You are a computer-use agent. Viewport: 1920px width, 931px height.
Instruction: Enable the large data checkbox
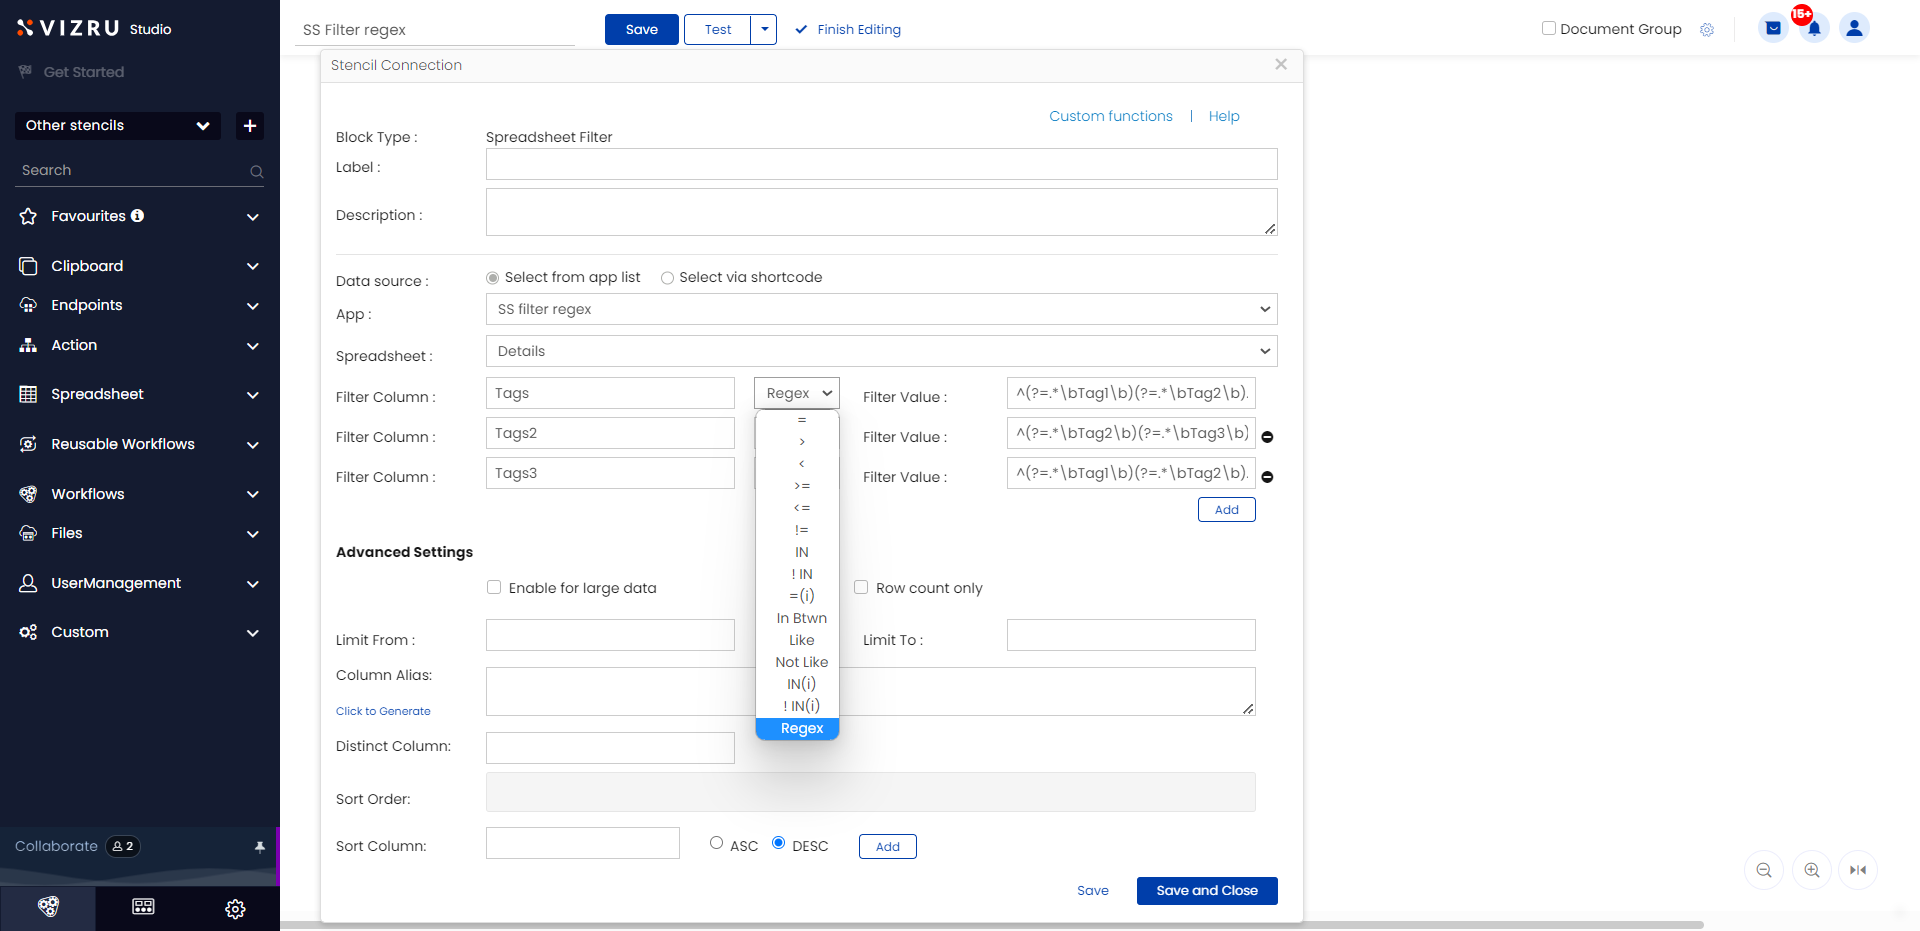click(x=494, y=587)
